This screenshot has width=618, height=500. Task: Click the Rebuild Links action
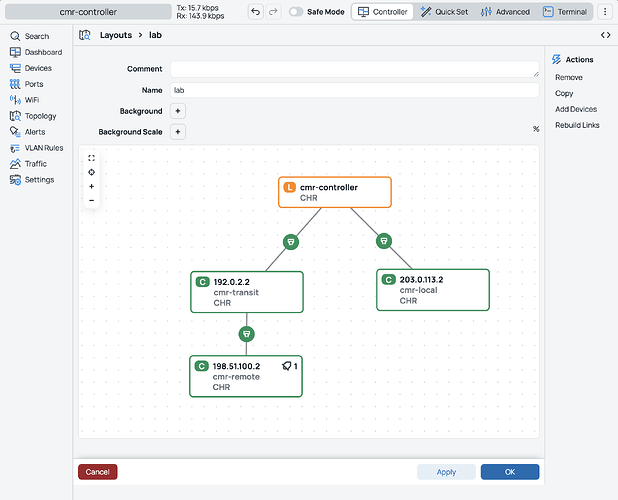pos(577,125)
